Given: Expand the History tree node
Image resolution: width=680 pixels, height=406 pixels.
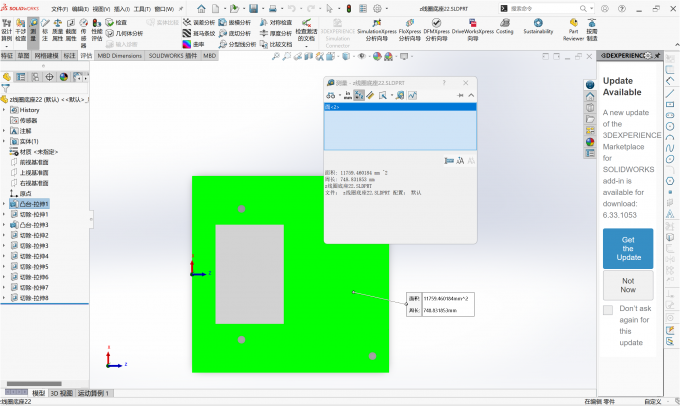Looking at the screenshot, I should coord(4,110).
